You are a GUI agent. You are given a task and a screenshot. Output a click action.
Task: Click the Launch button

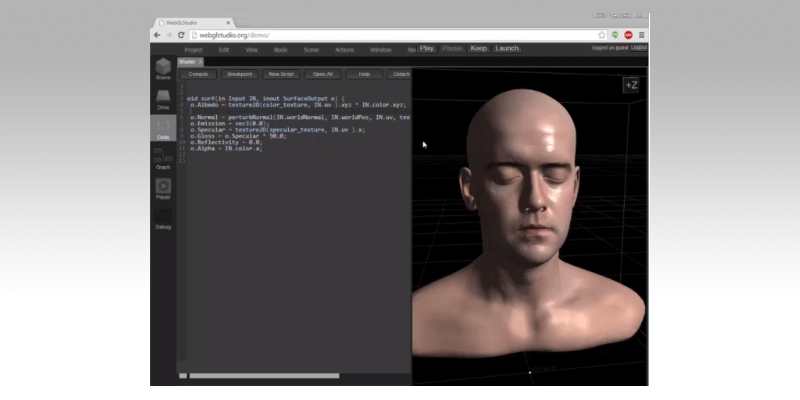click(507, 48)
